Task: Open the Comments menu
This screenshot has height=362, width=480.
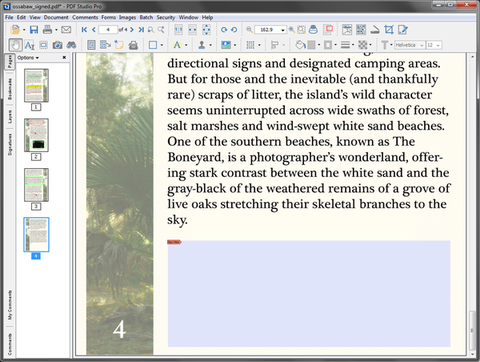Action: (85, 17)
